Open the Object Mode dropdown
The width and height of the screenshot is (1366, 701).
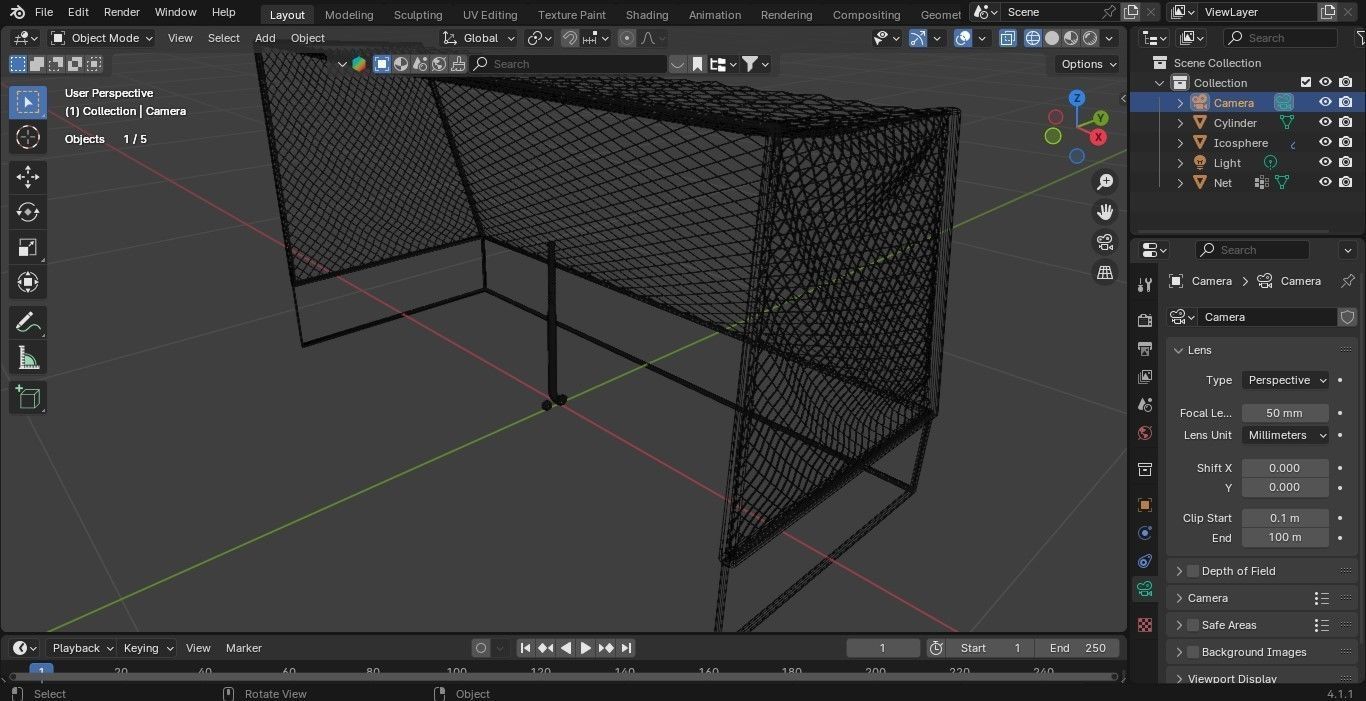(x=102, y=38)
